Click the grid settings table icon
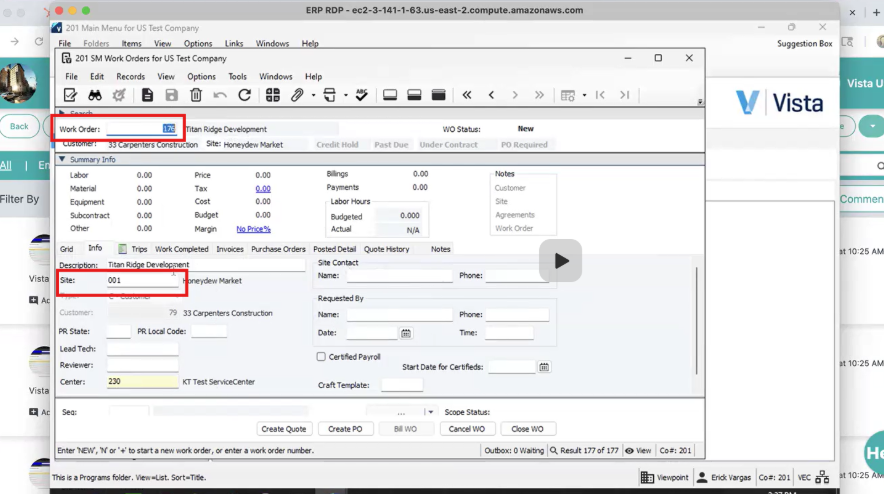Screen dimensions: 884x494 [x=568, y=95]
